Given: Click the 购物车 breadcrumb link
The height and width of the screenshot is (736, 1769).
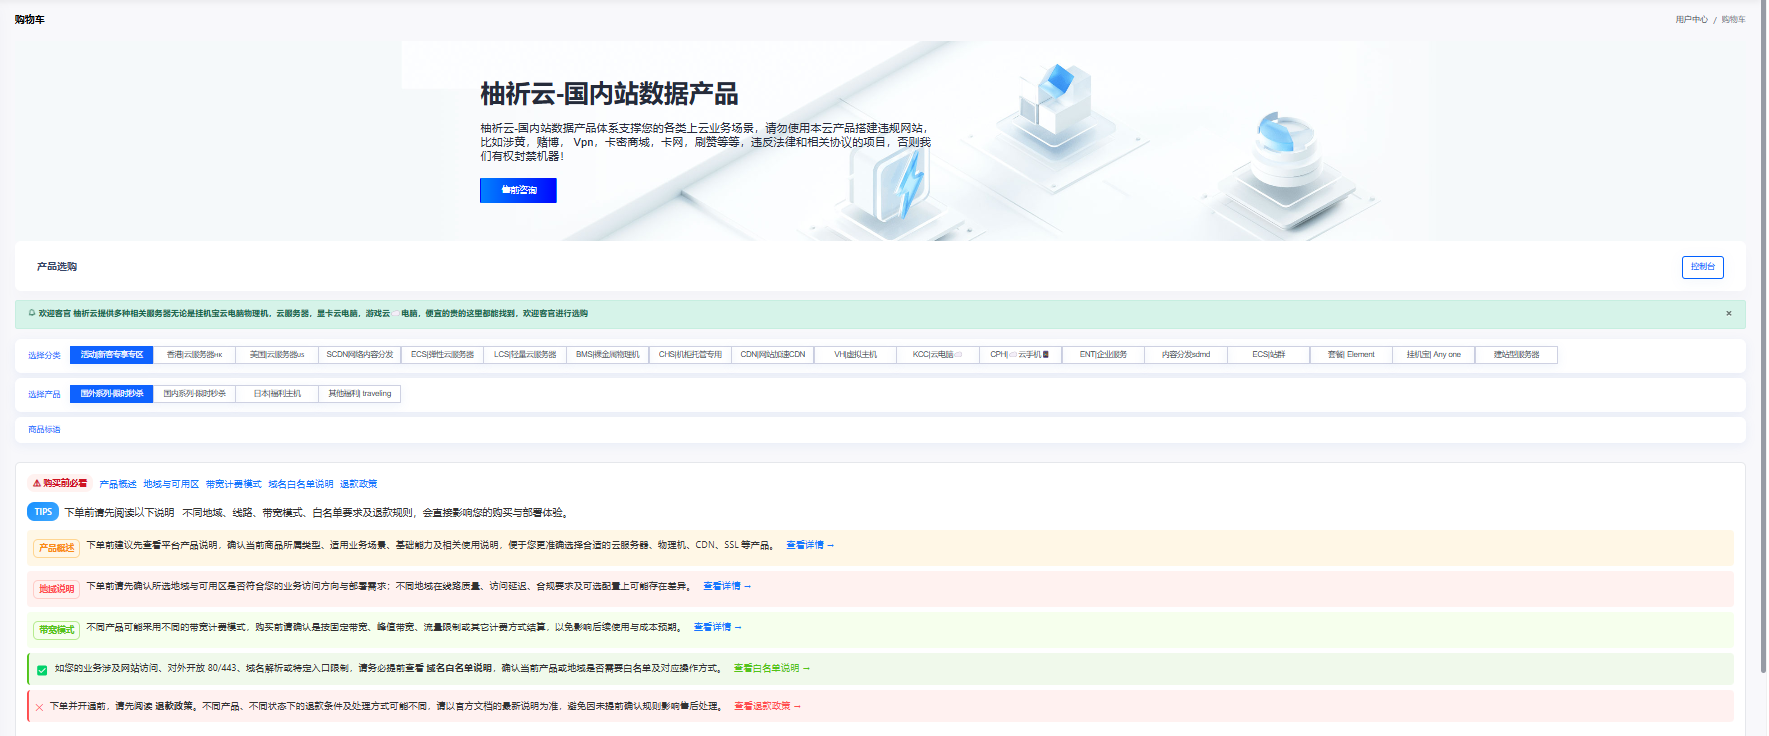Looking at the screenshot, I should 1733,20.
